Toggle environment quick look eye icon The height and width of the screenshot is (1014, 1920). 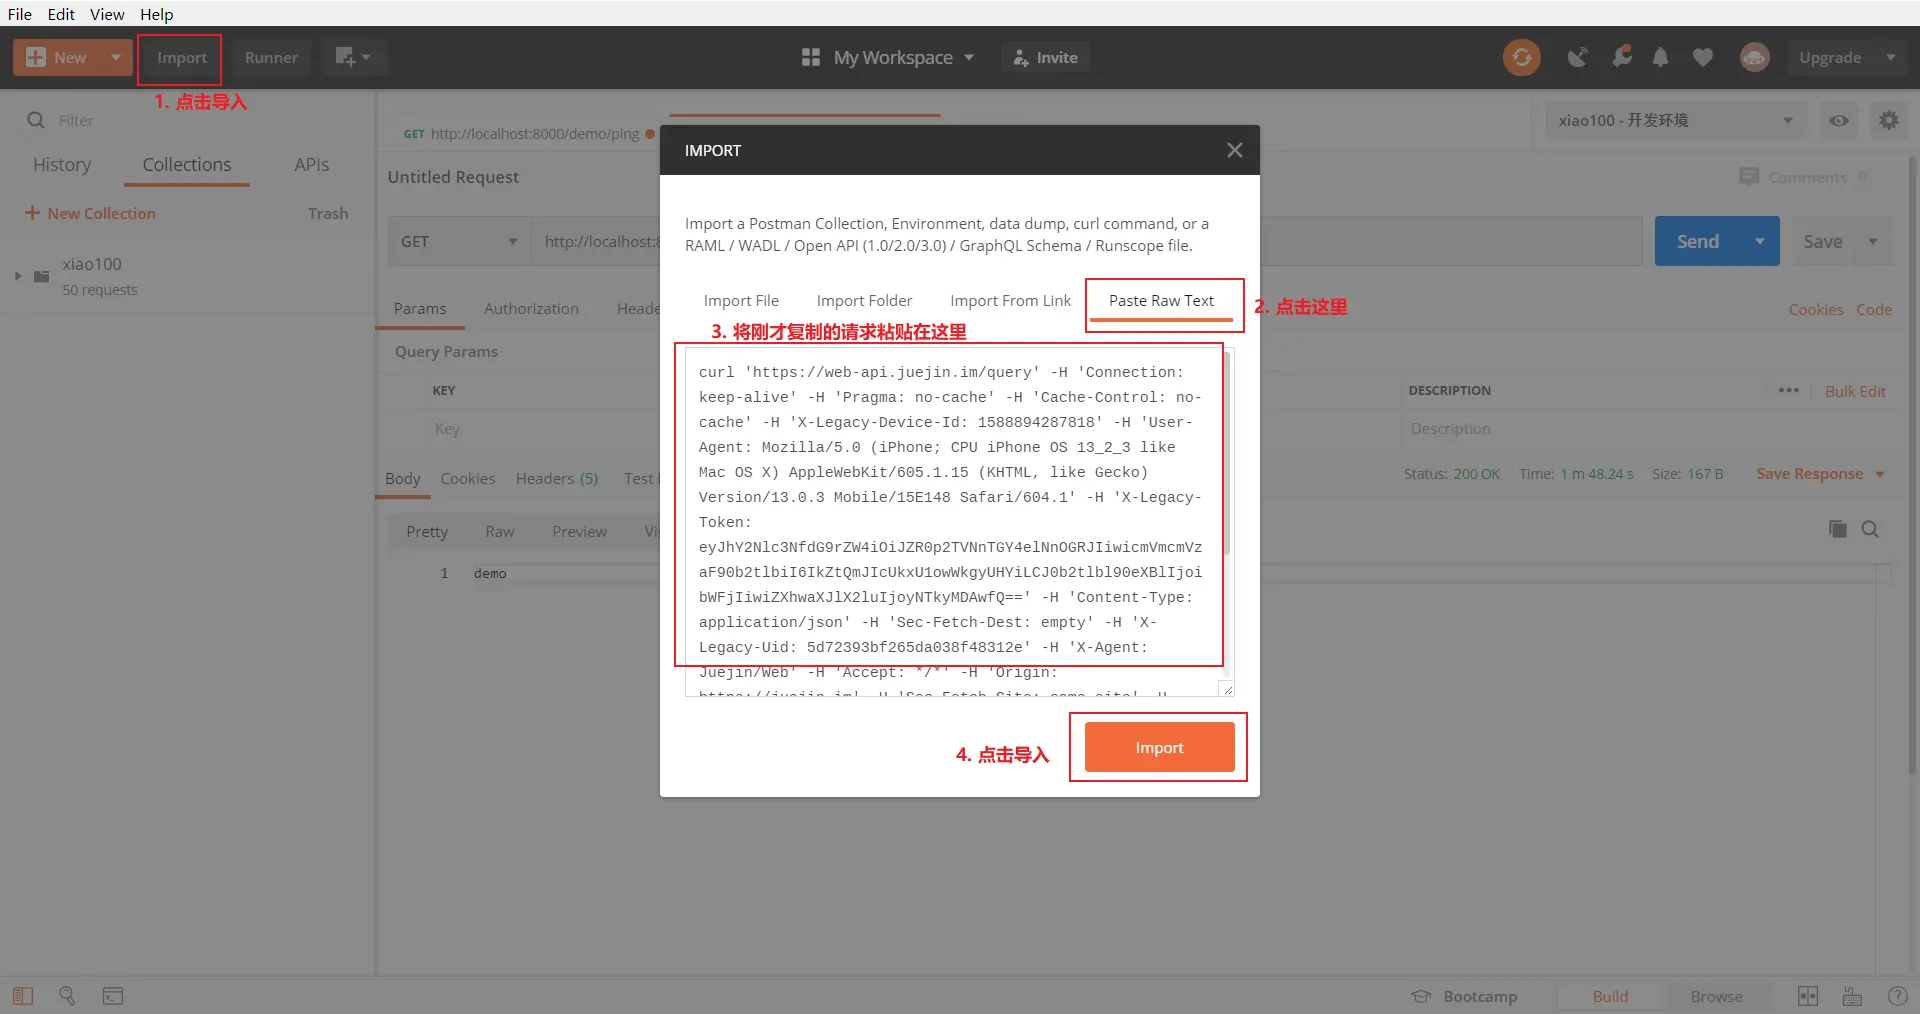coord(1838,120)
